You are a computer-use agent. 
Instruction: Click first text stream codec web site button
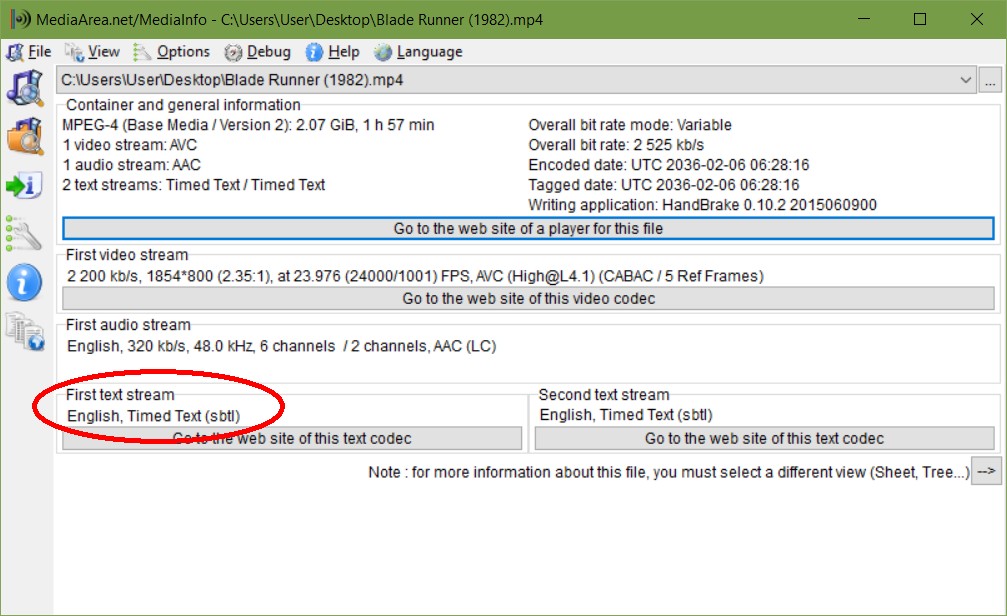[292, 439]
